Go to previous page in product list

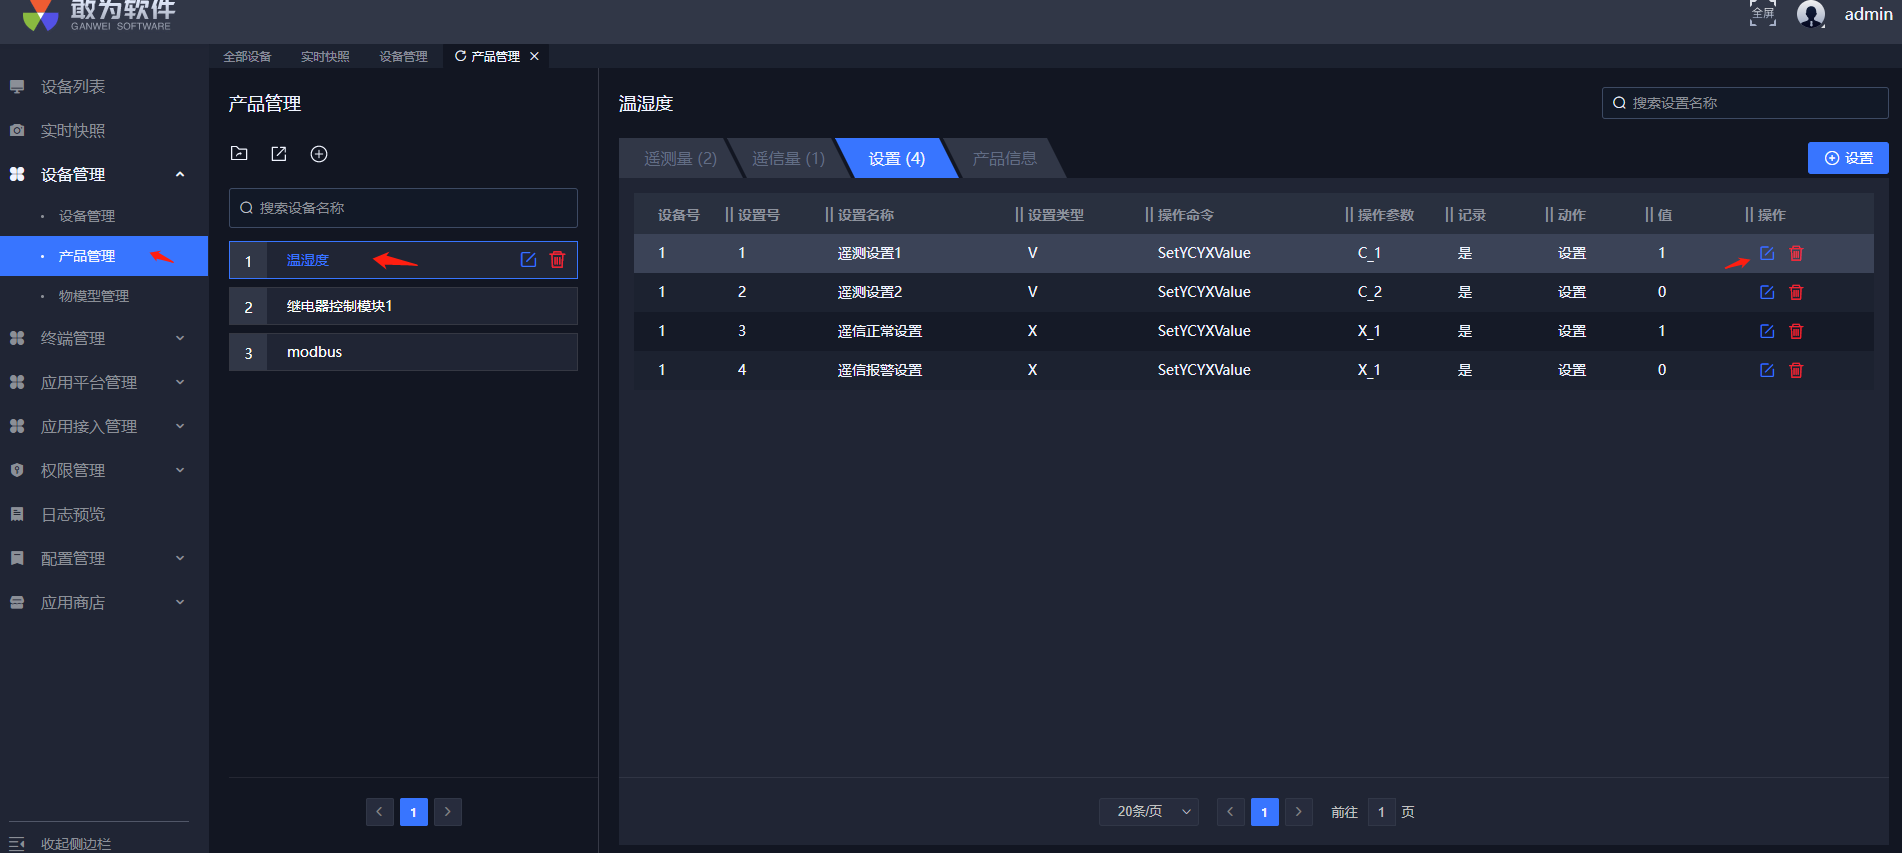pos(380,812)
